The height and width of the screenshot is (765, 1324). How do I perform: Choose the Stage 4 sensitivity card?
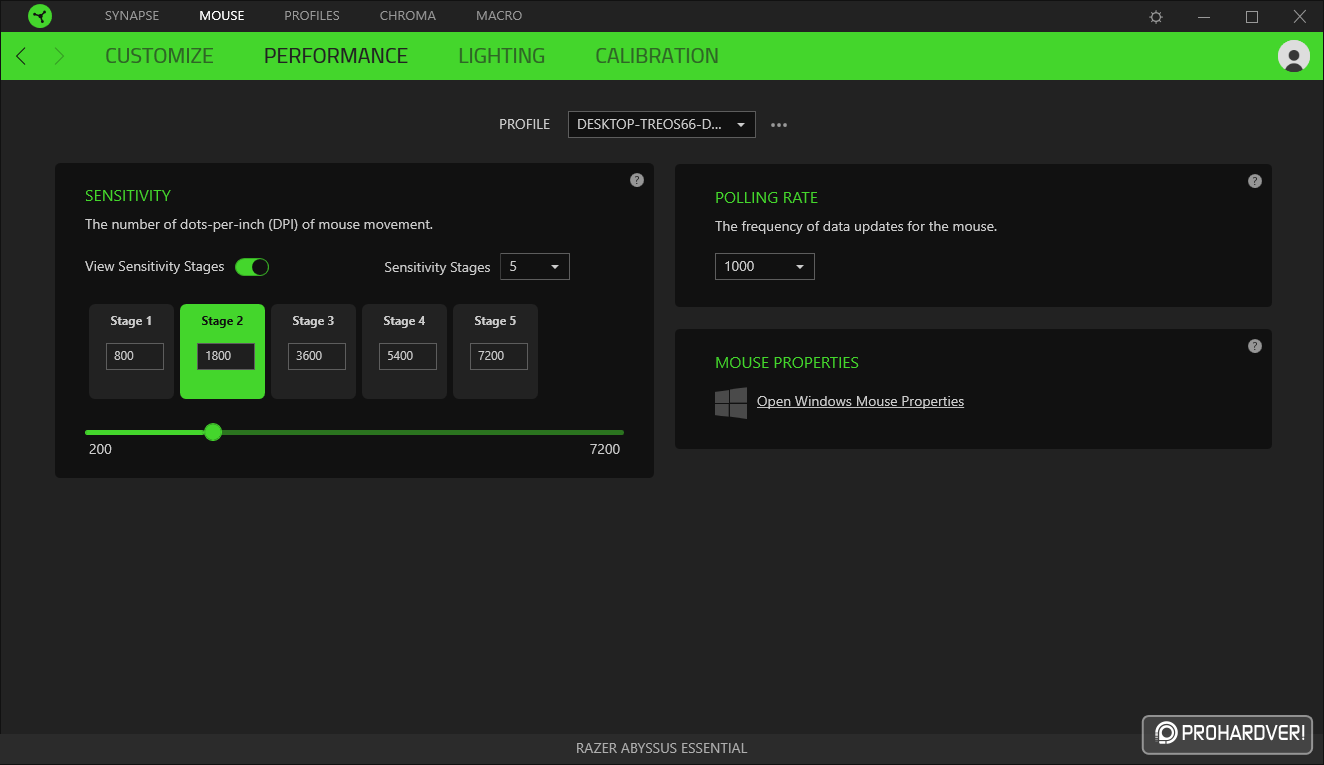point(404,352)
